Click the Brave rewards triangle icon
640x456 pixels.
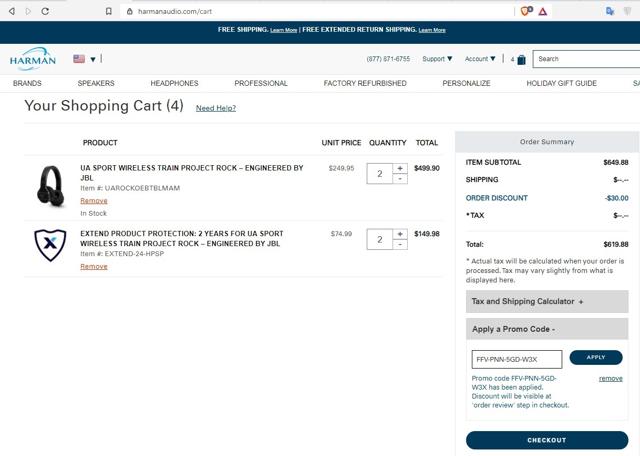(x=542, y=11)
